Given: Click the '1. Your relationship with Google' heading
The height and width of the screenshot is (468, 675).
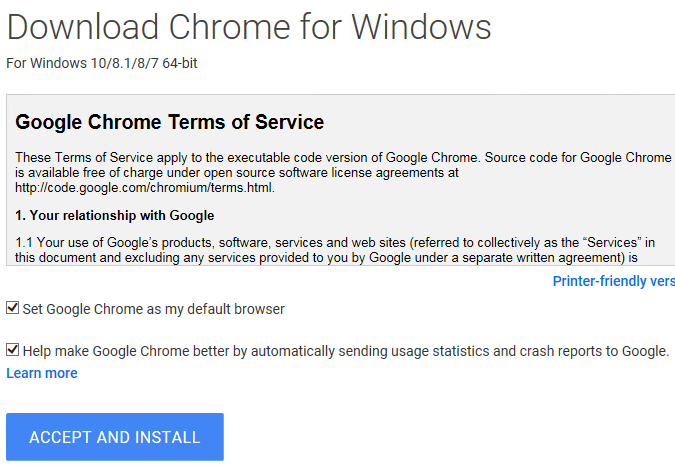Looking at the screenshot, I should 115,215.
